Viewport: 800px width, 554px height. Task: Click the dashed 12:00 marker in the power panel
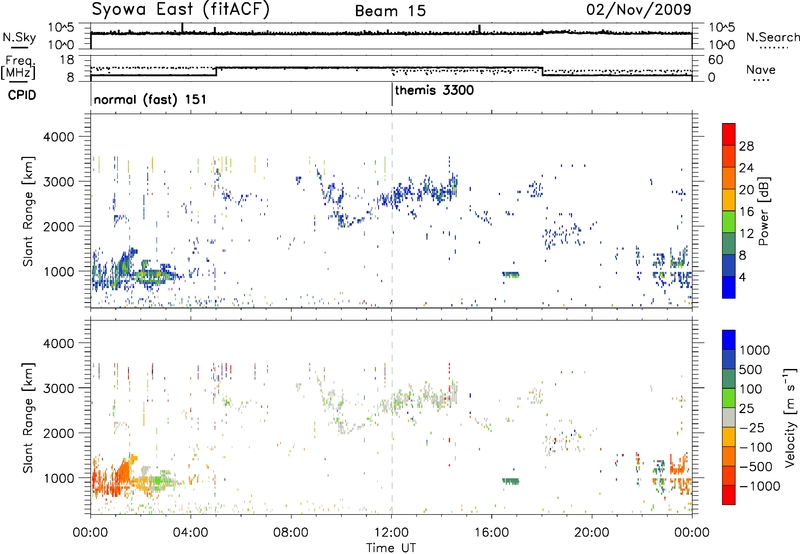click(392, 210)
